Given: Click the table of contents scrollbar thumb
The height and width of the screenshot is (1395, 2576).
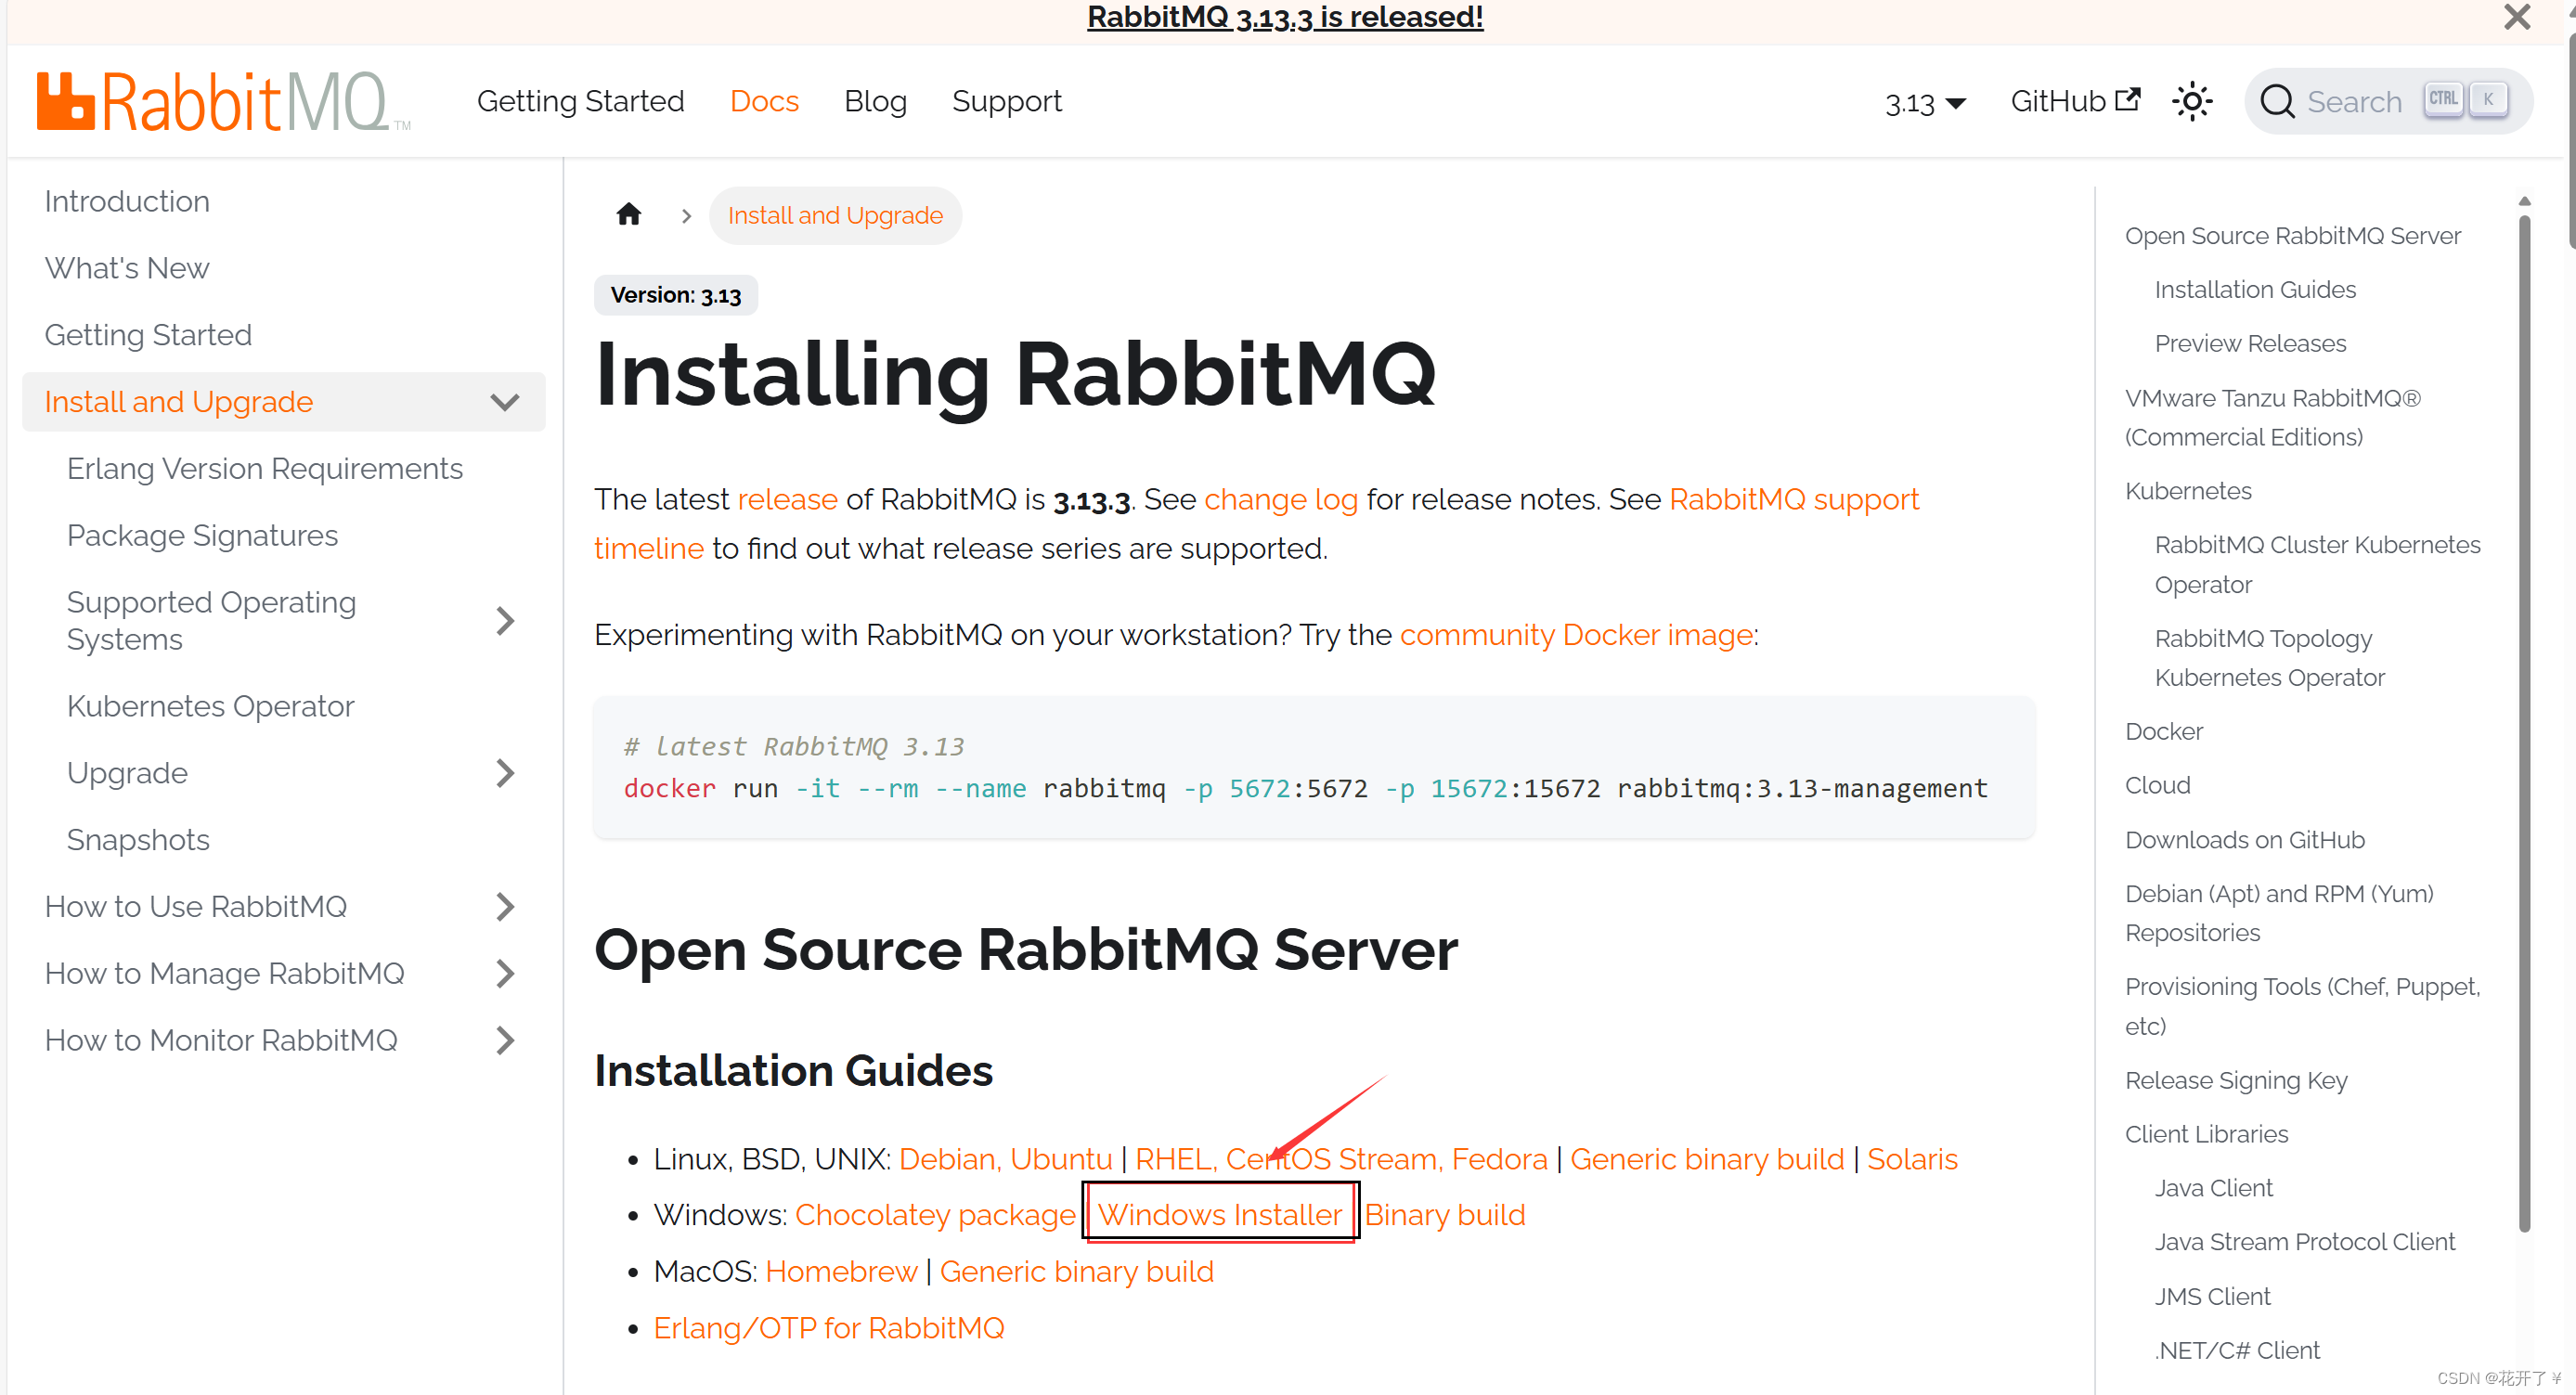Looking at the screenshot, I should (x=2524, y=723).
